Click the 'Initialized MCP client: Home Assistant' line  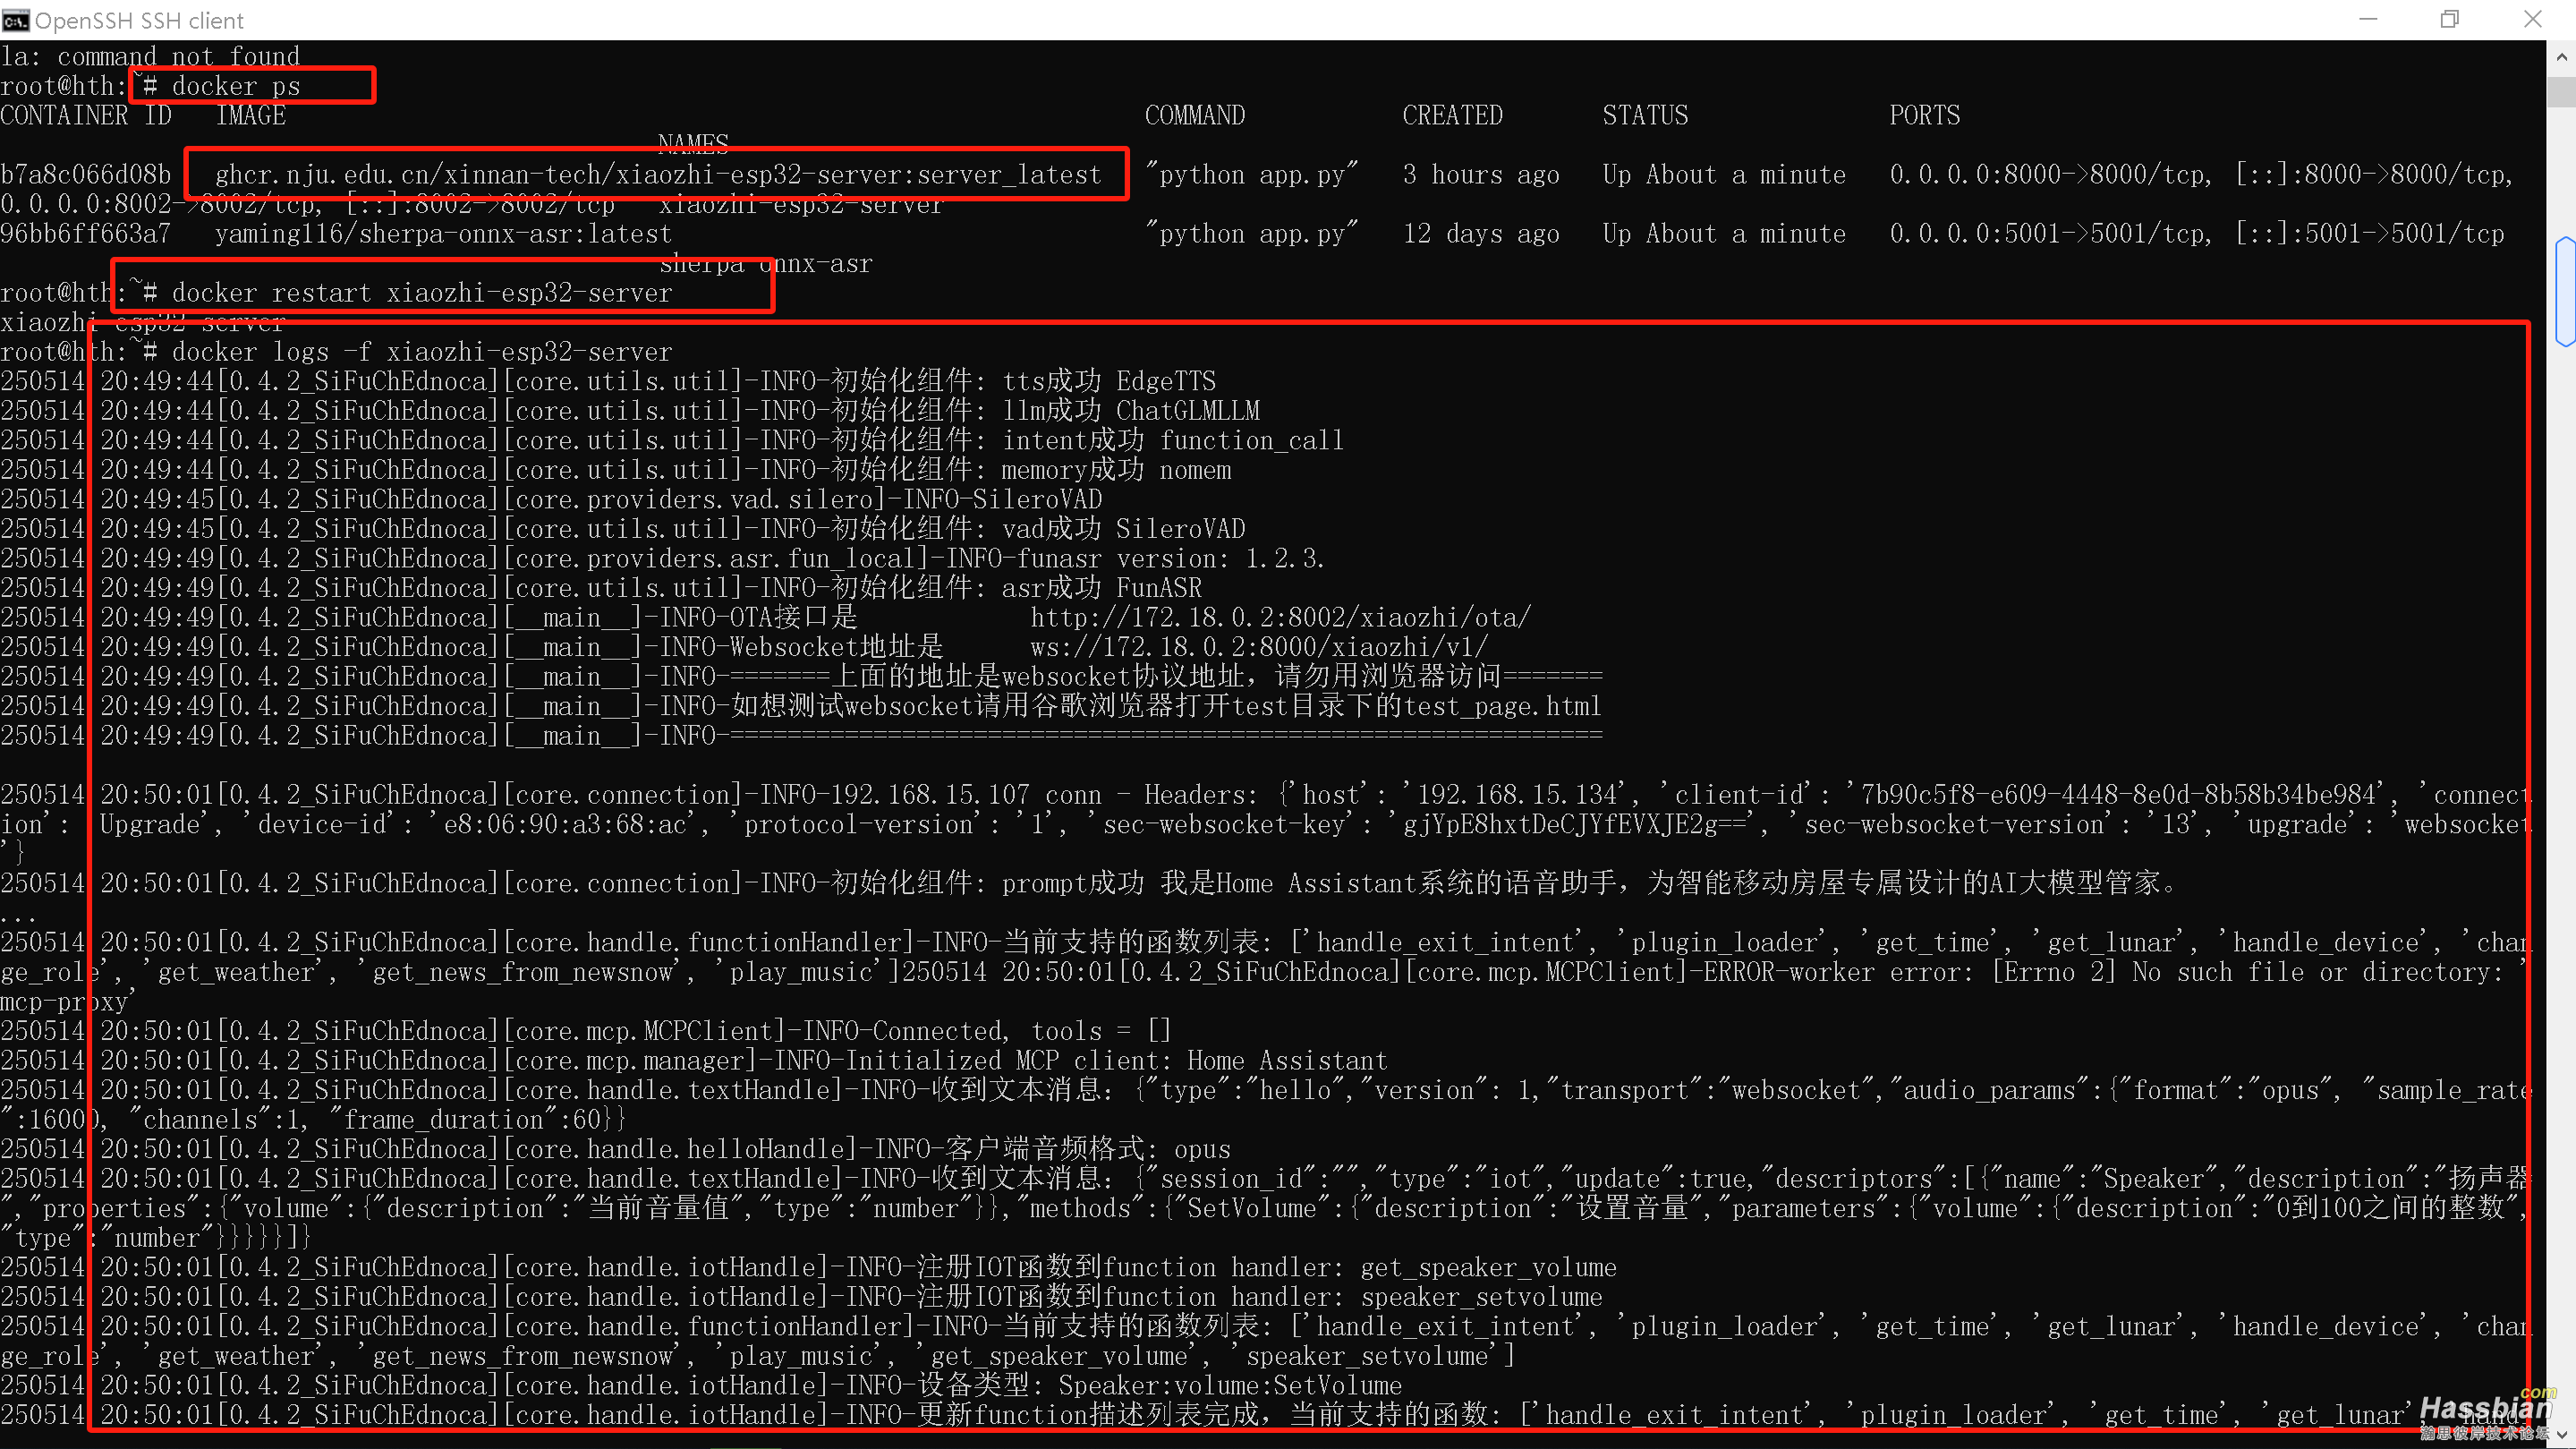(694, 1061)
